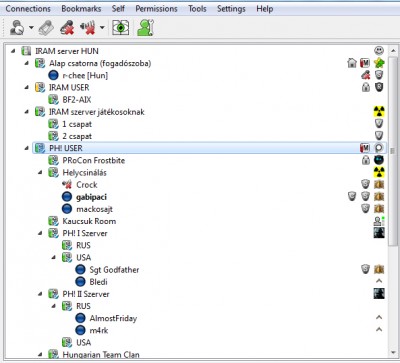
Task: Open the Self menu
Action: point(118,9)
